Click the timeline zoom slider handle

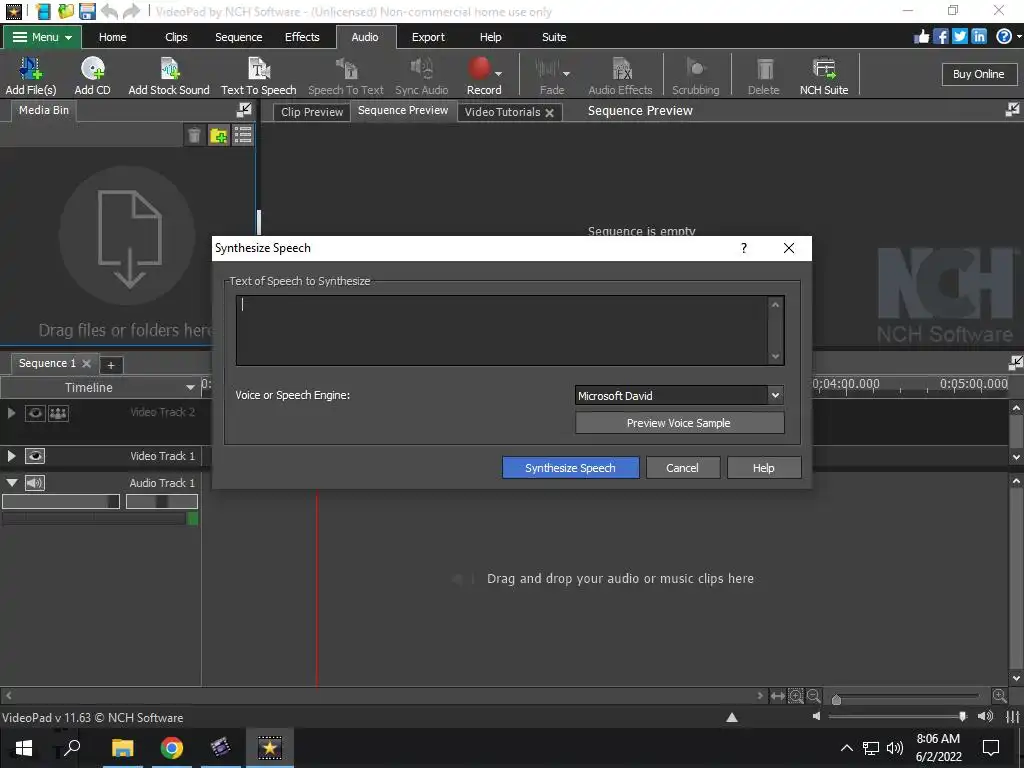pos(836,699)
